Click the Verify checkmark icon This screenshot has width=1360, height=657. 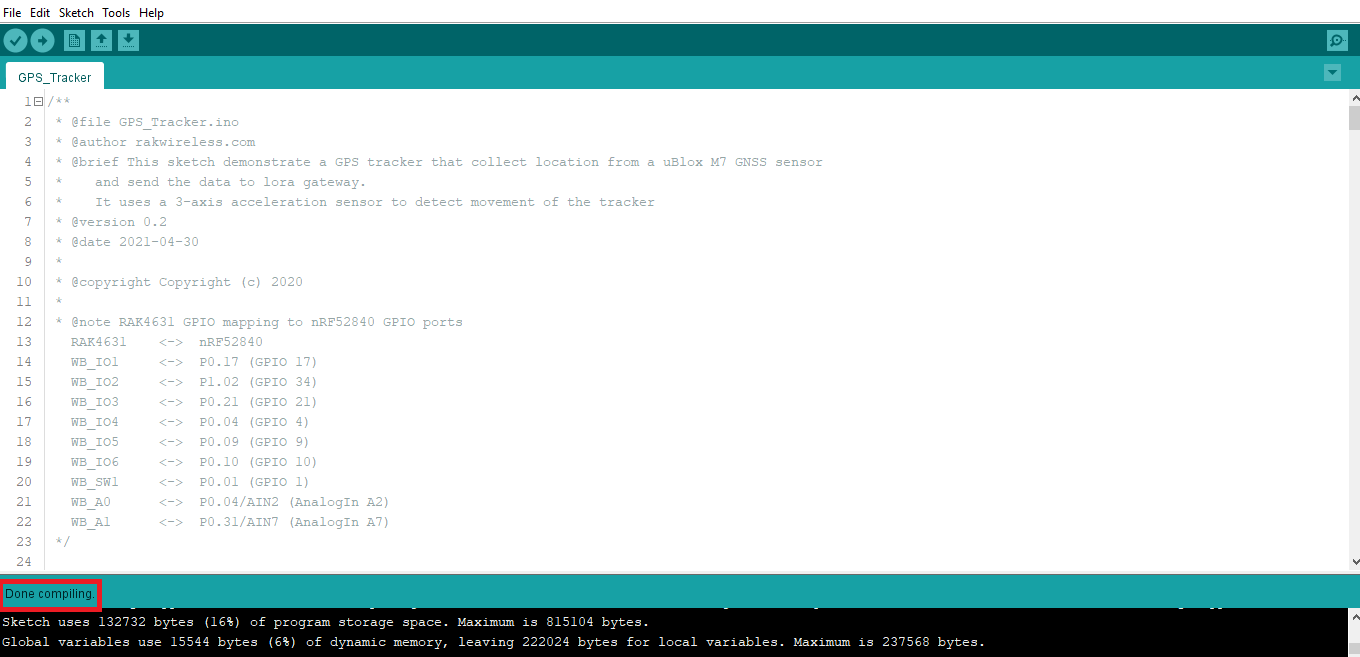[15, 41]
